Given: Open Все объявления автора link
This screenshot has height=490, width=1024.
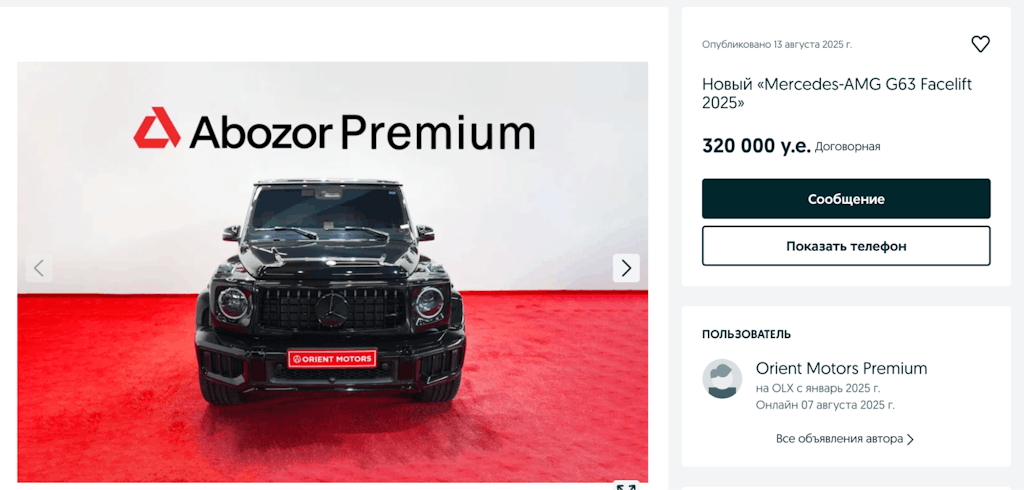Looking at the screenshot, I should [x=839, y=438].
